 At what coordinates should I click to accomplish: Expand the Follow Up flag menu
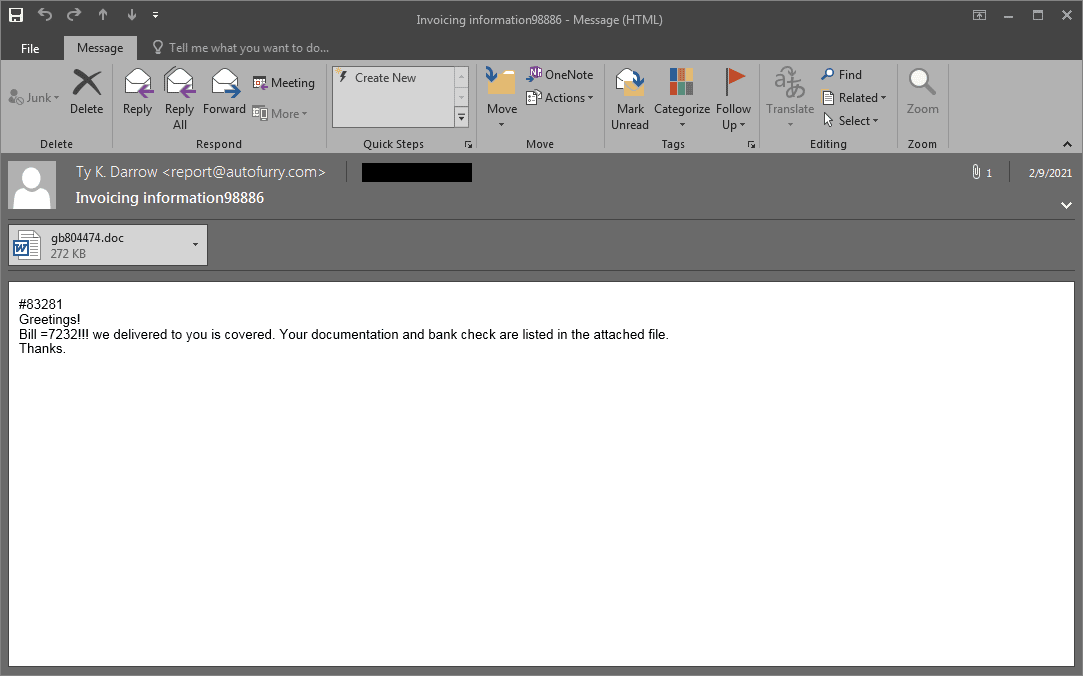click(734, 97)
